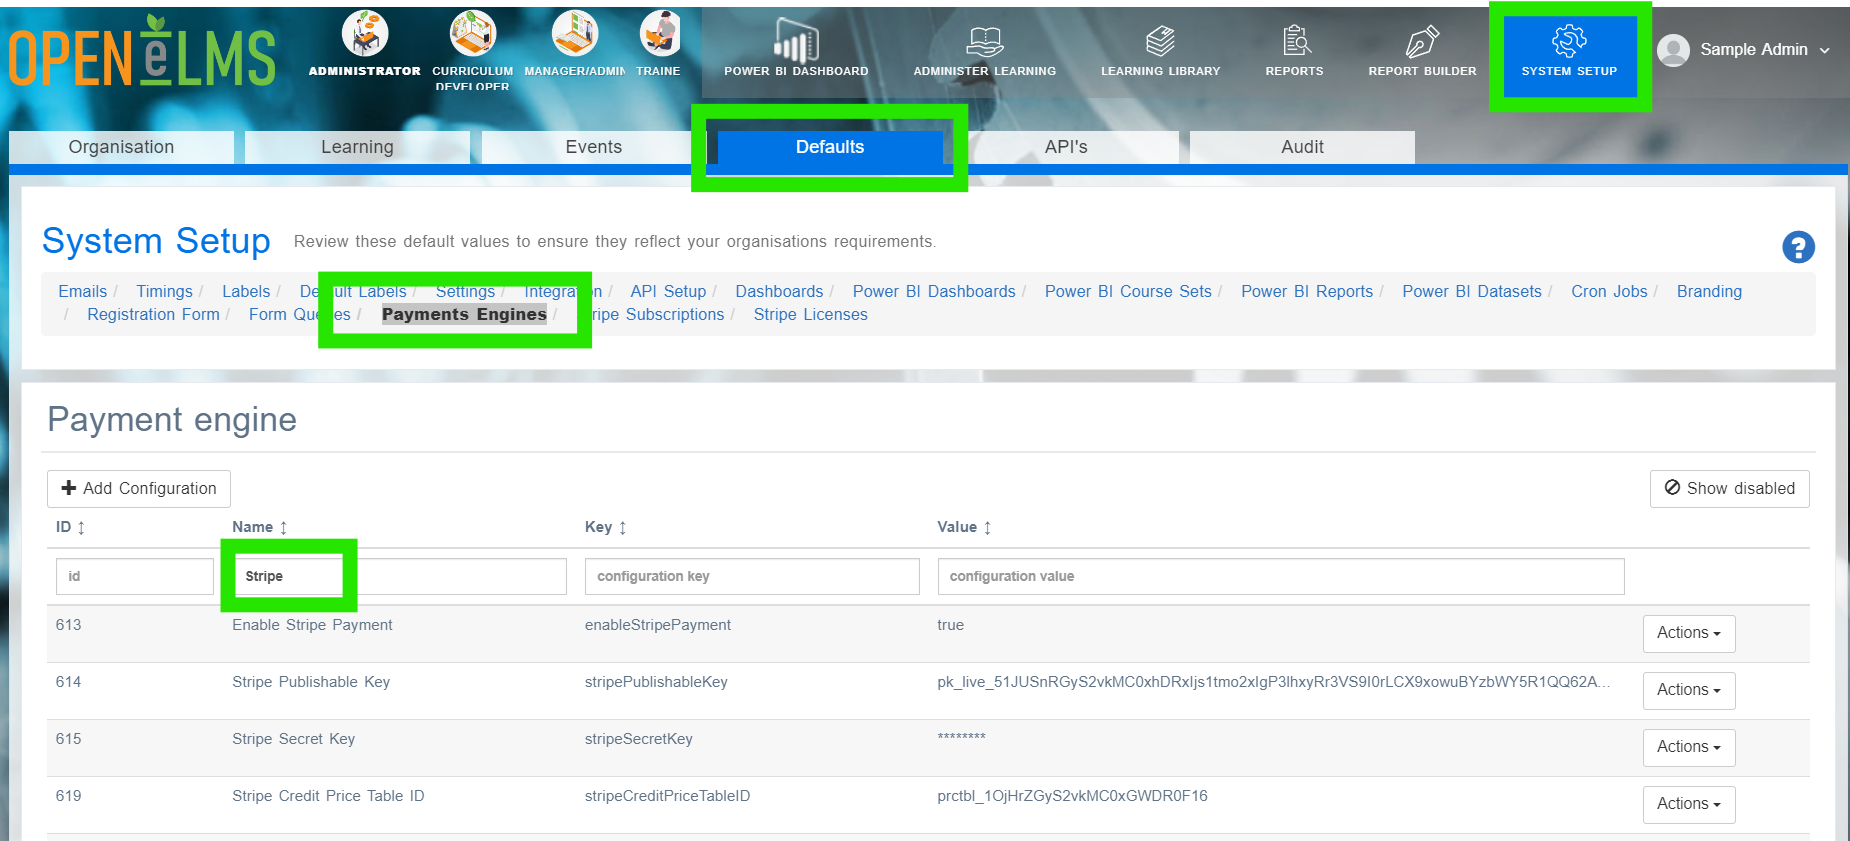The height and width of the screenshot is (841, 1850).
Task: Select the Administrator role icon
Action: point(365,34)
